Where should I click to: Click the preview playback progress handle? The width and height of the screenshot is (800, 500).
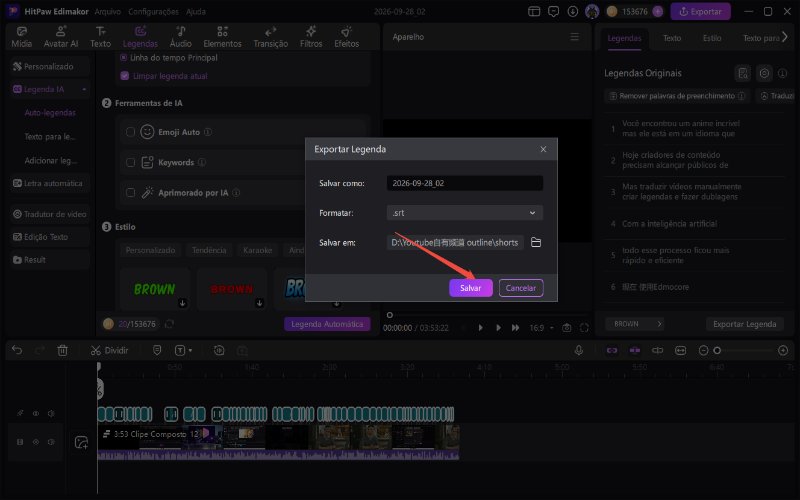390,315
